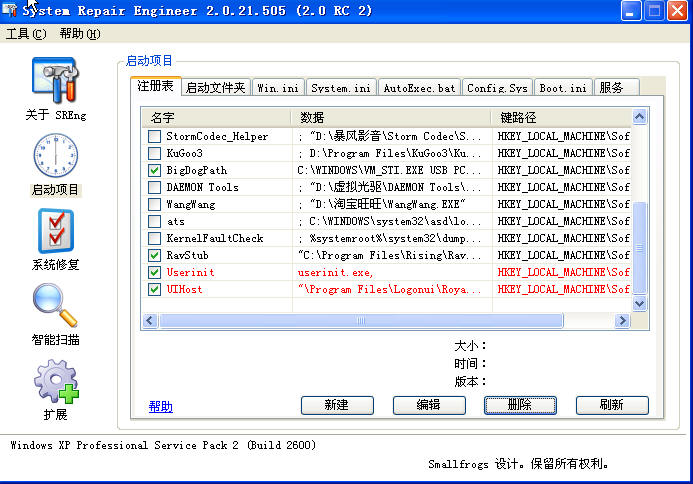Click the vertical scrollbar thumb

[640, 248]
